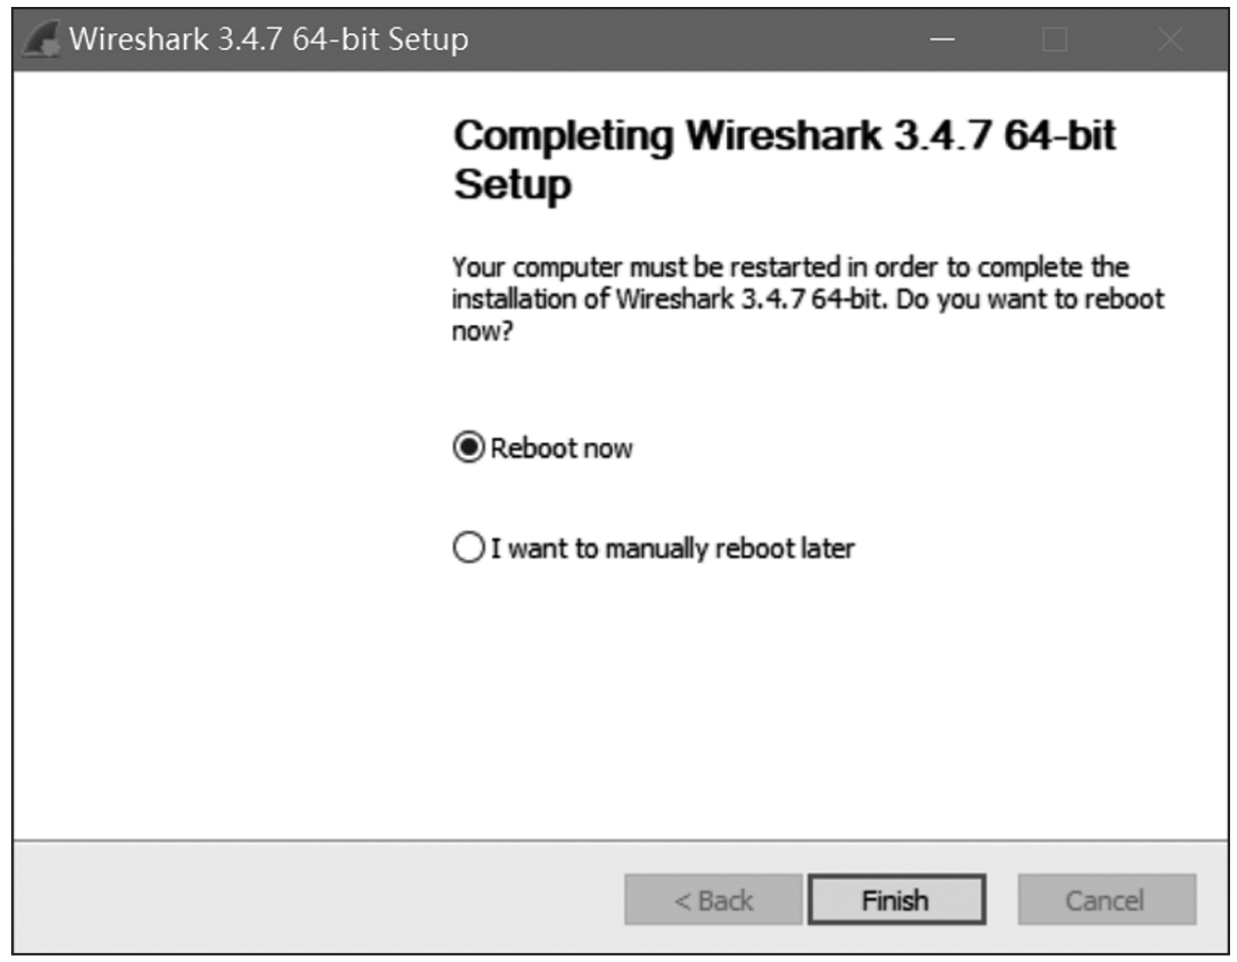Click the "Wireshark 3.4.7 64-bit Setup" title bar text
The image size is (1237, 962).
(268, 40)
